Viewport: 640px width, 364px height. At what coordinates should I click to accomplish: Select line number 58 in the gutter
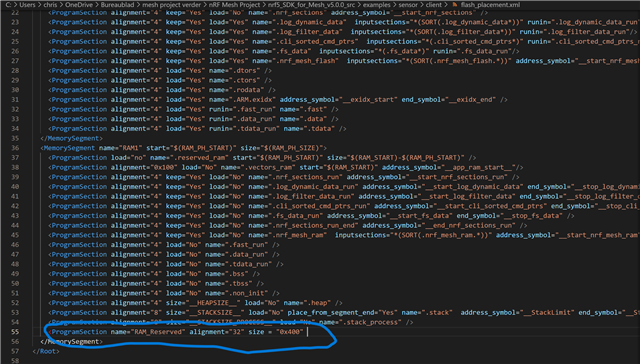(15, 361)
